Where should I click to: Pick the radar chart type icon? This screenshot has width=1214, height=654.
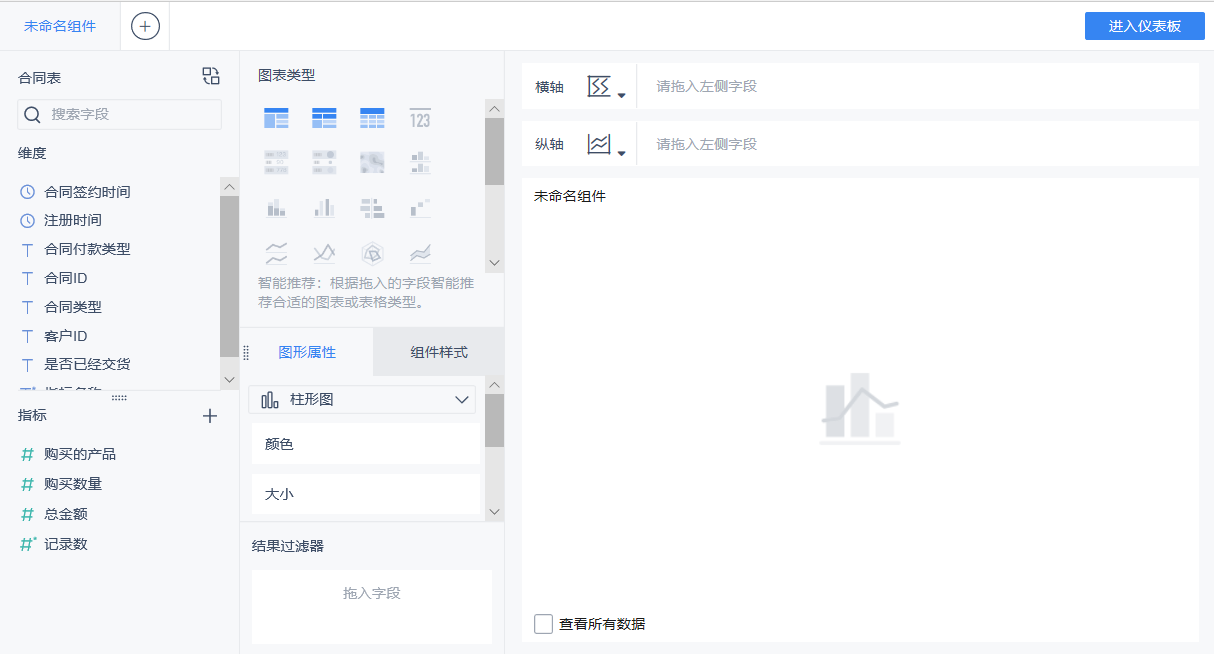tap(372, 253)
